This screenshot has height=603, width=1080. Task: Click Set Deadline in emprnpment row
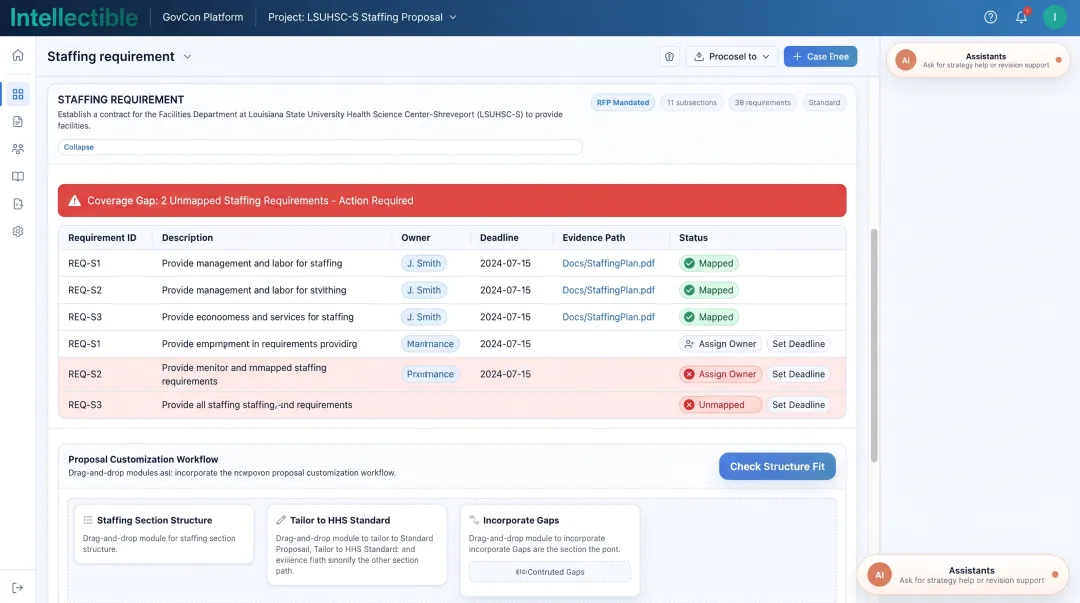[798, 344]
